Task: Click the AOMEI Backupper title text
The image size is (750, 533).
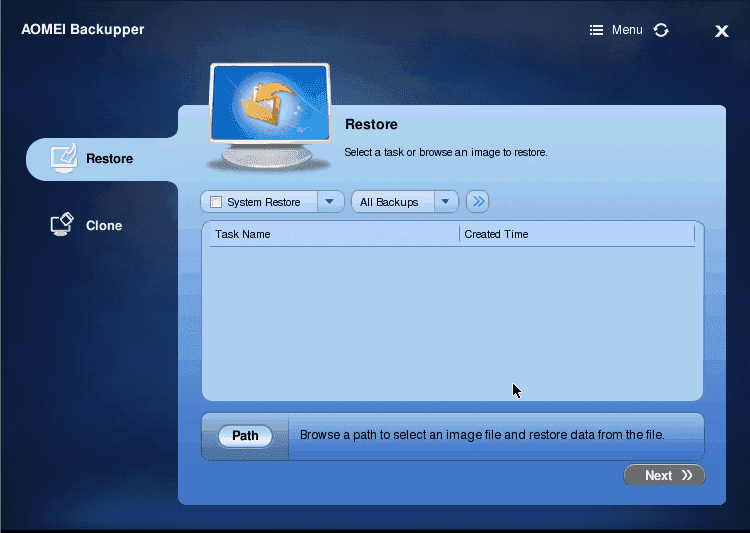Action: (83, 29)
